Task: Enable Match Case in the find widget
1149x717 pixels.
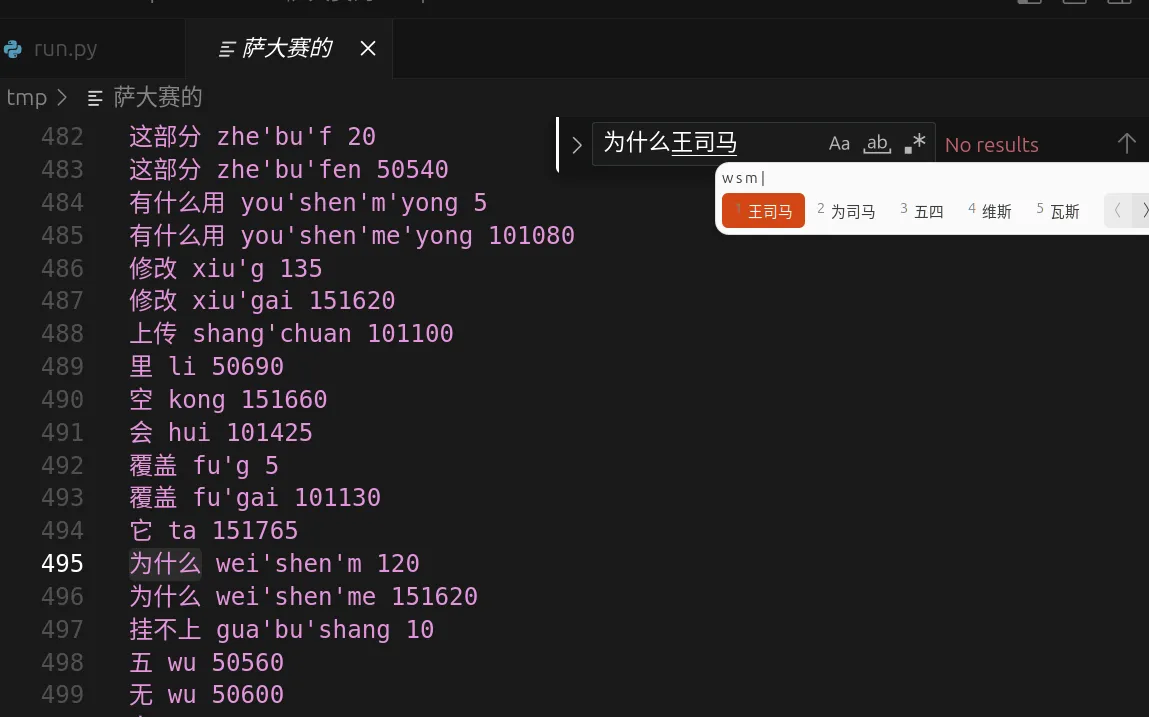Action: click(839, 143)
